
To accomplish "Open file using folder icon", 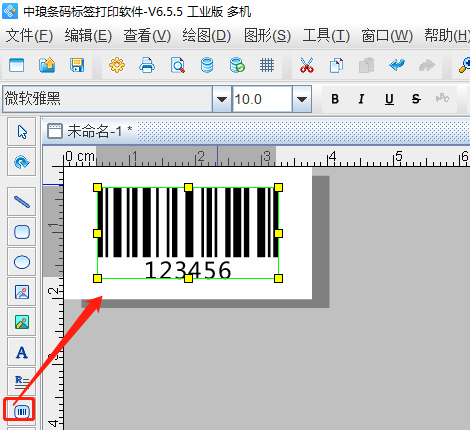I will point(47,65).
